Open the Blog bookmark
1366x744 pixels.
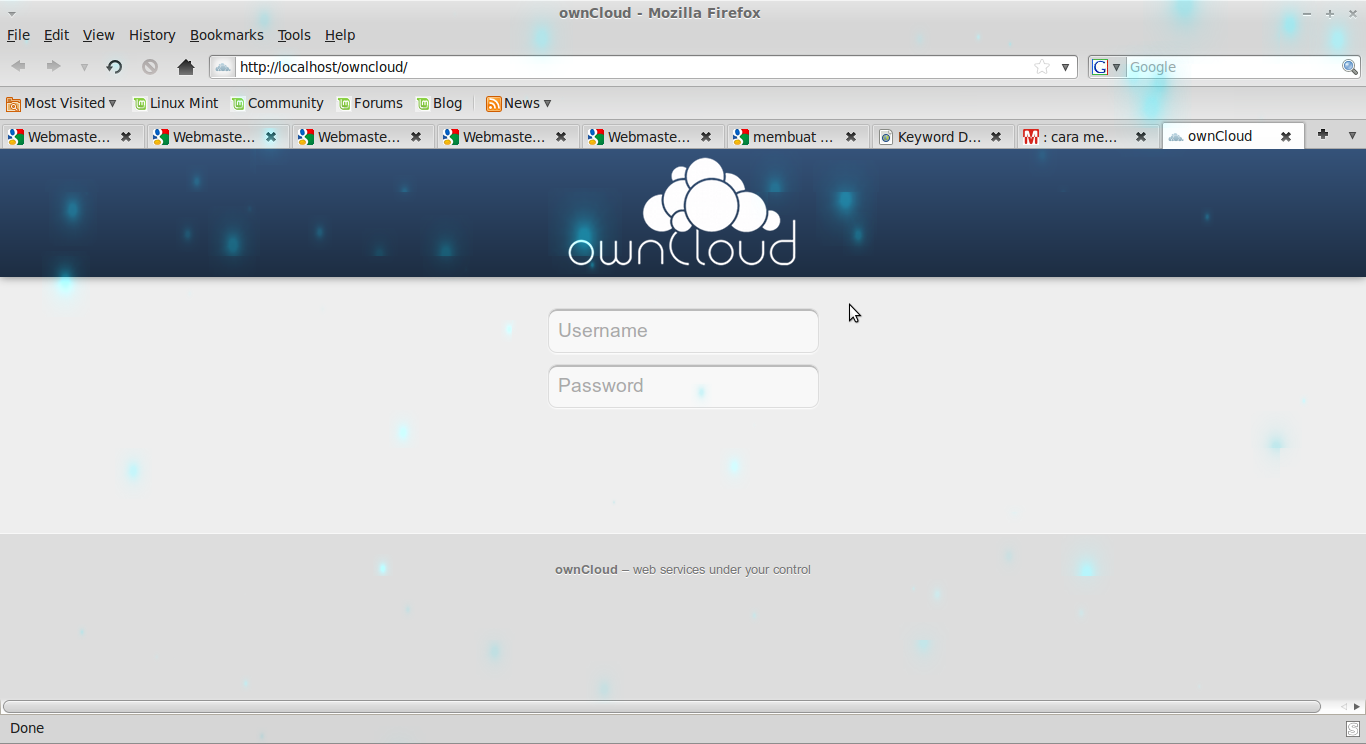[439, 103]
